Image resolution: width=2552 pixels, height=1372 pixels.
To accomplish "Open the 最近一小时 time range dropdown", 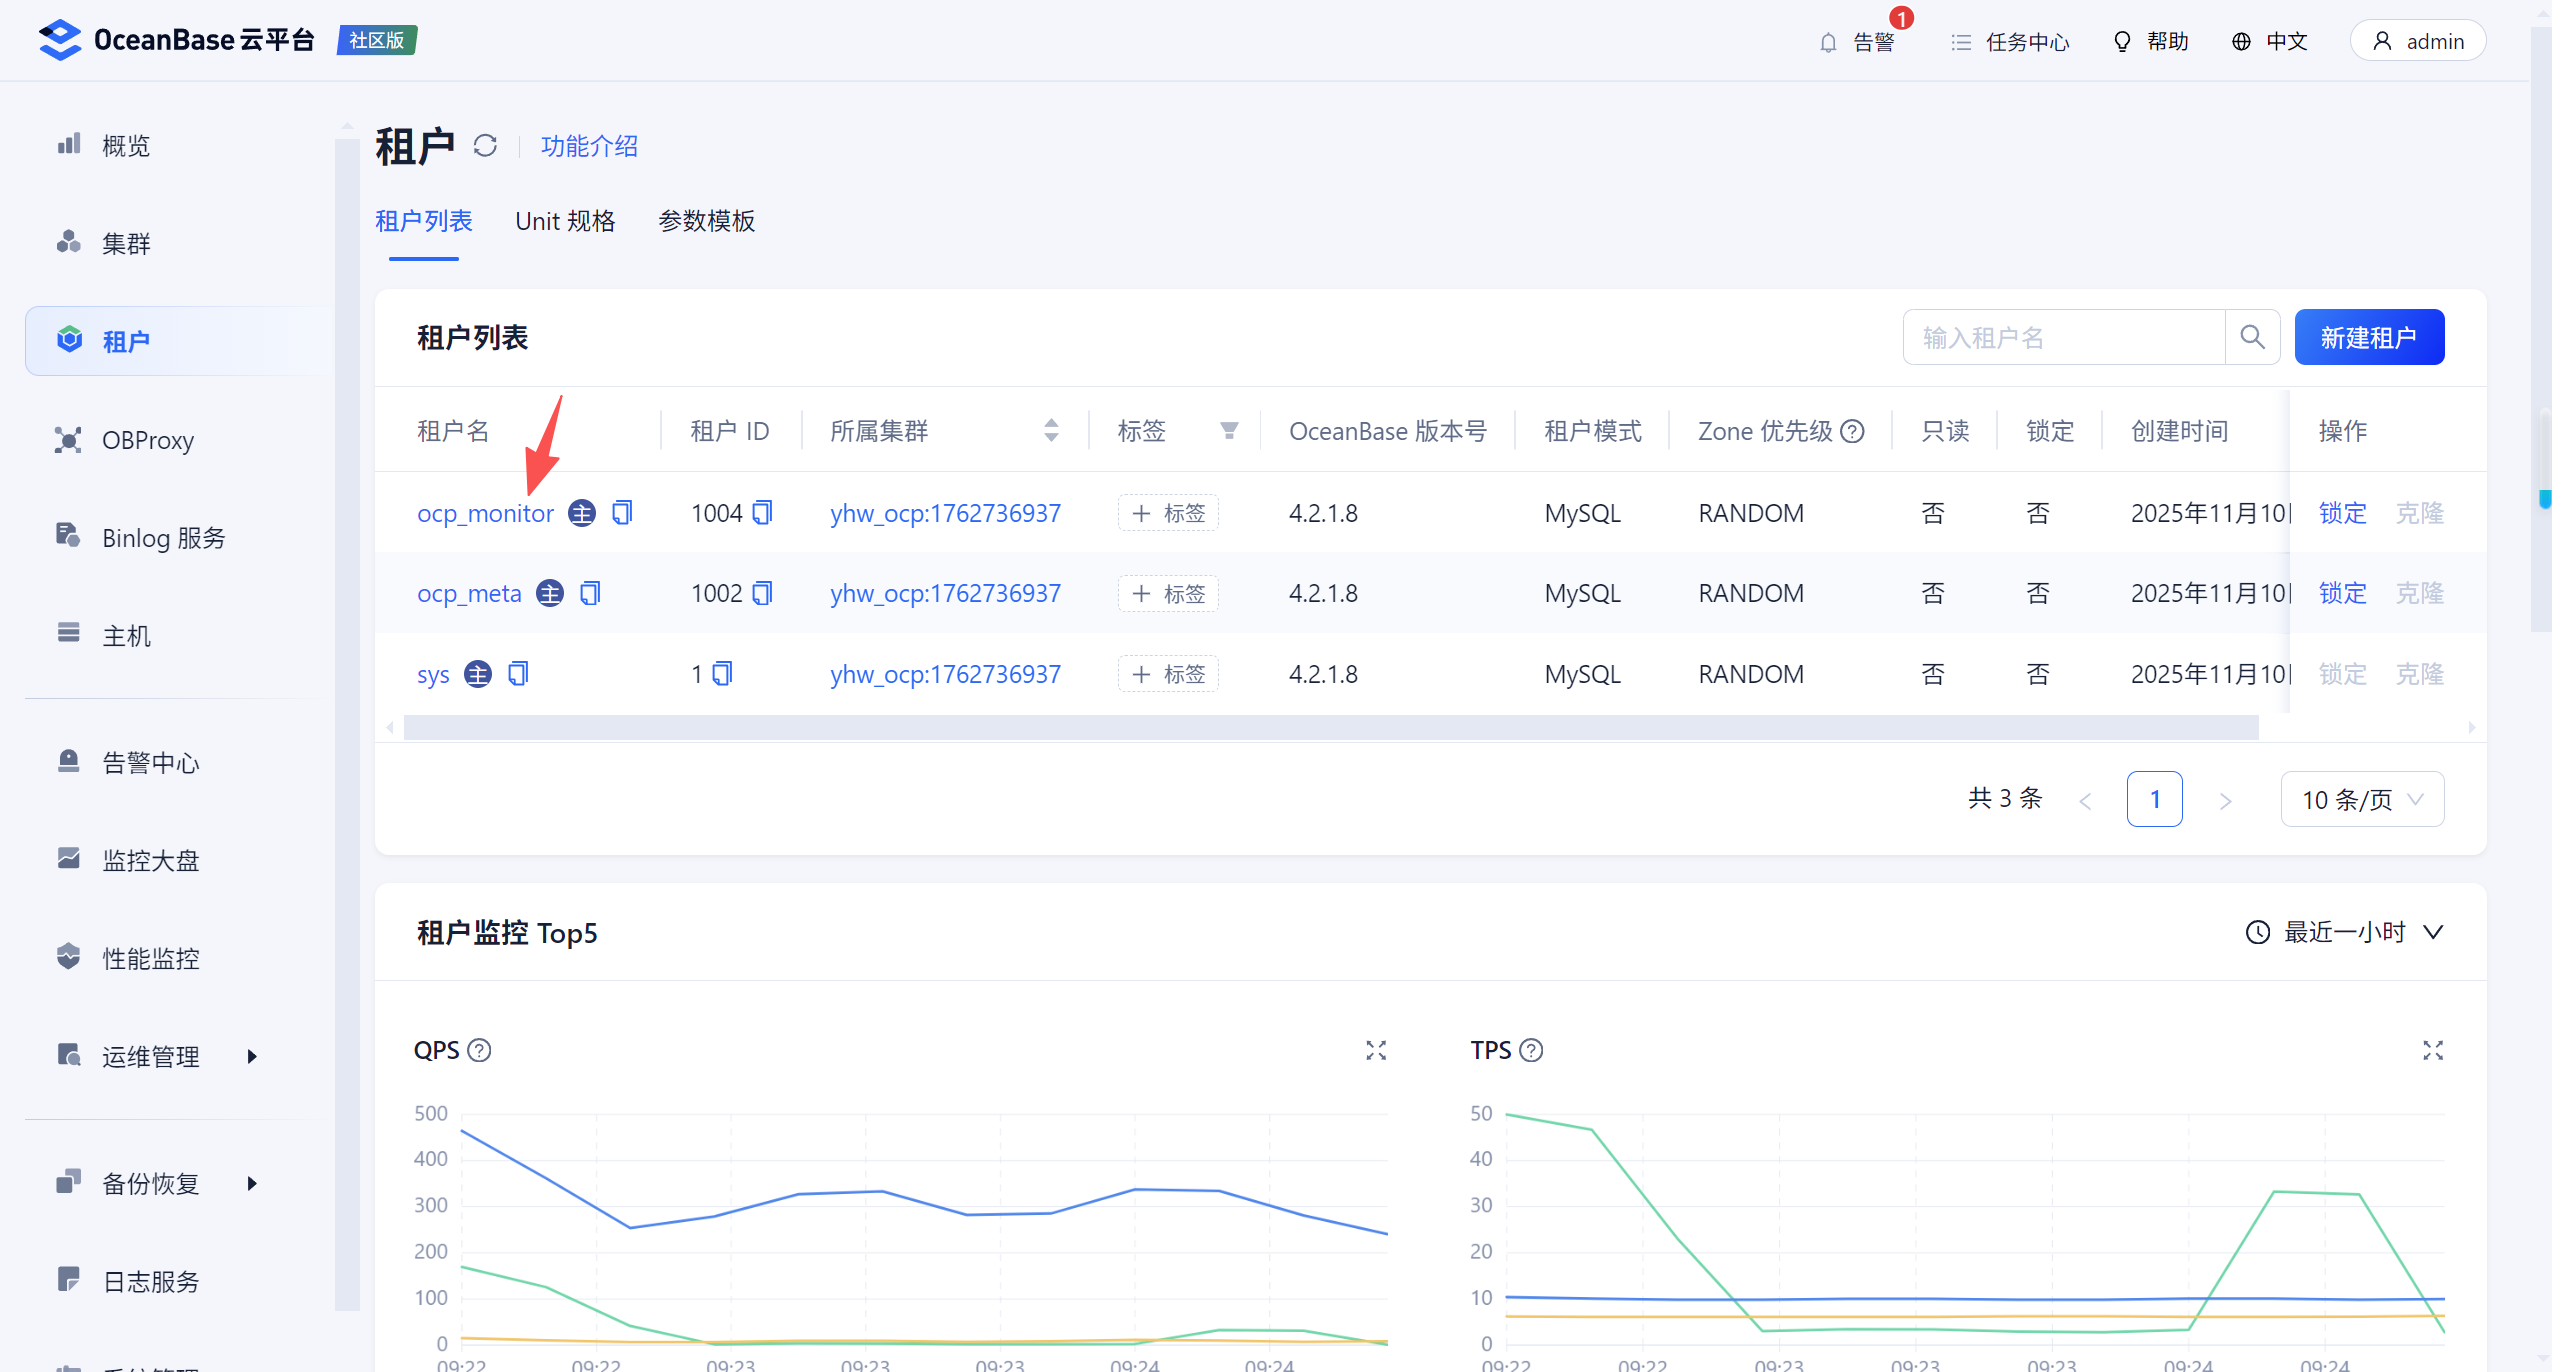I will 2344,932.
